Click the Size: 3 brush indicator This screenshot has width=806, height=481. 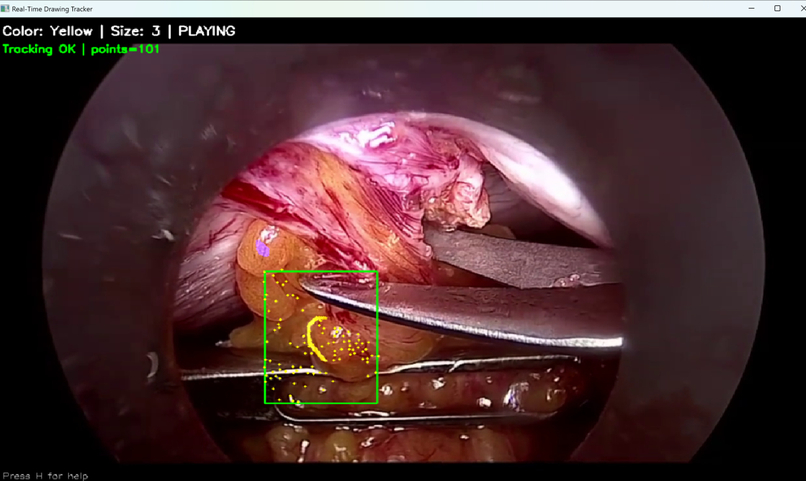[x=135, y=31]
